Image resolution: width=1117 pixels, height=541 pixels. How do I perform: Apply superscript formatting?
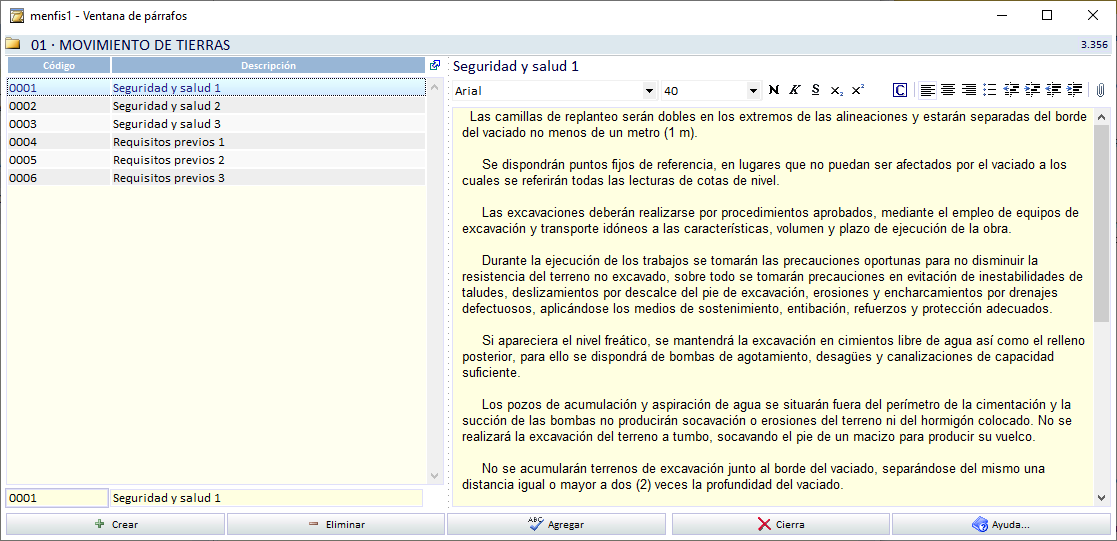coord(858,90)
